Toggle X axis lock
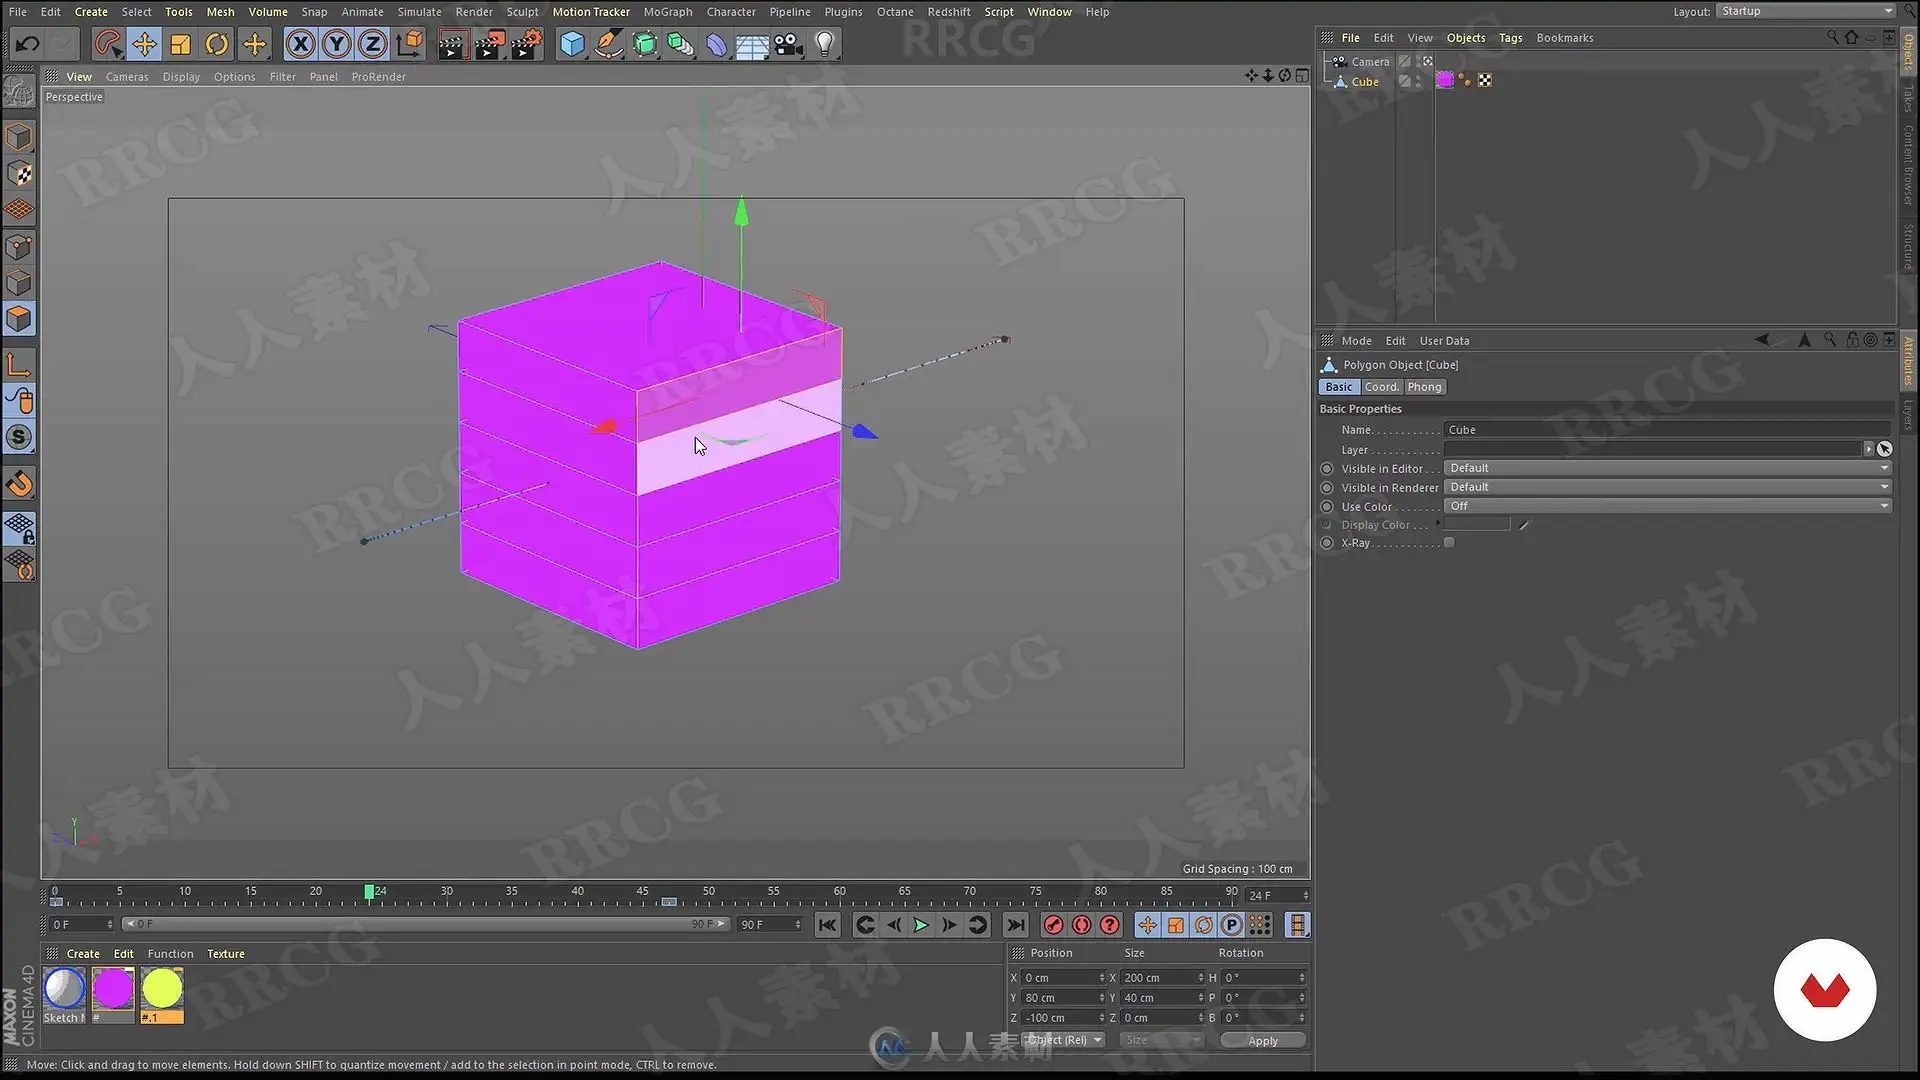Image resolution: width=1920 pixels, height=1080 pixels. [300, 44]
